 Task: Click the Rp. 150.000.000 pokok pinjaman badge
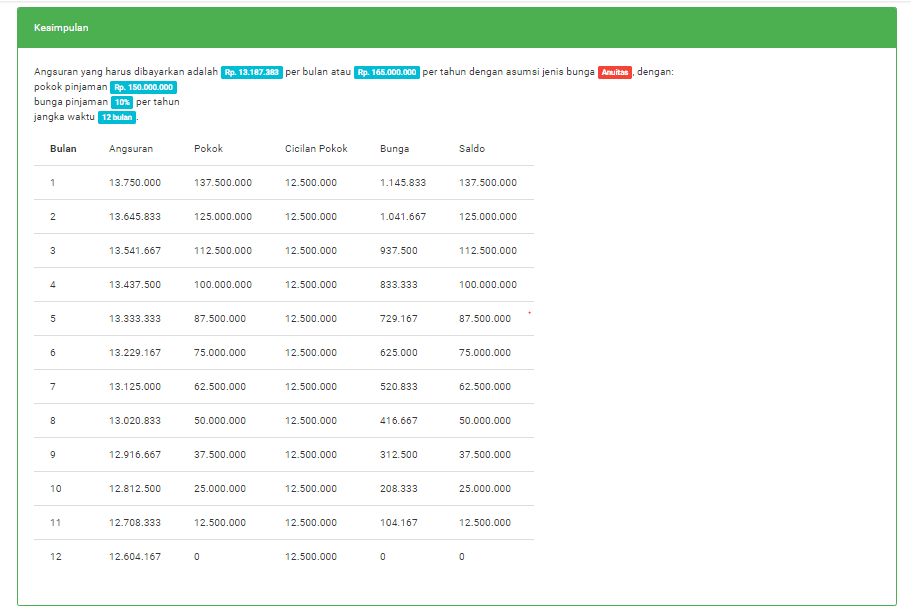(144, 87)
